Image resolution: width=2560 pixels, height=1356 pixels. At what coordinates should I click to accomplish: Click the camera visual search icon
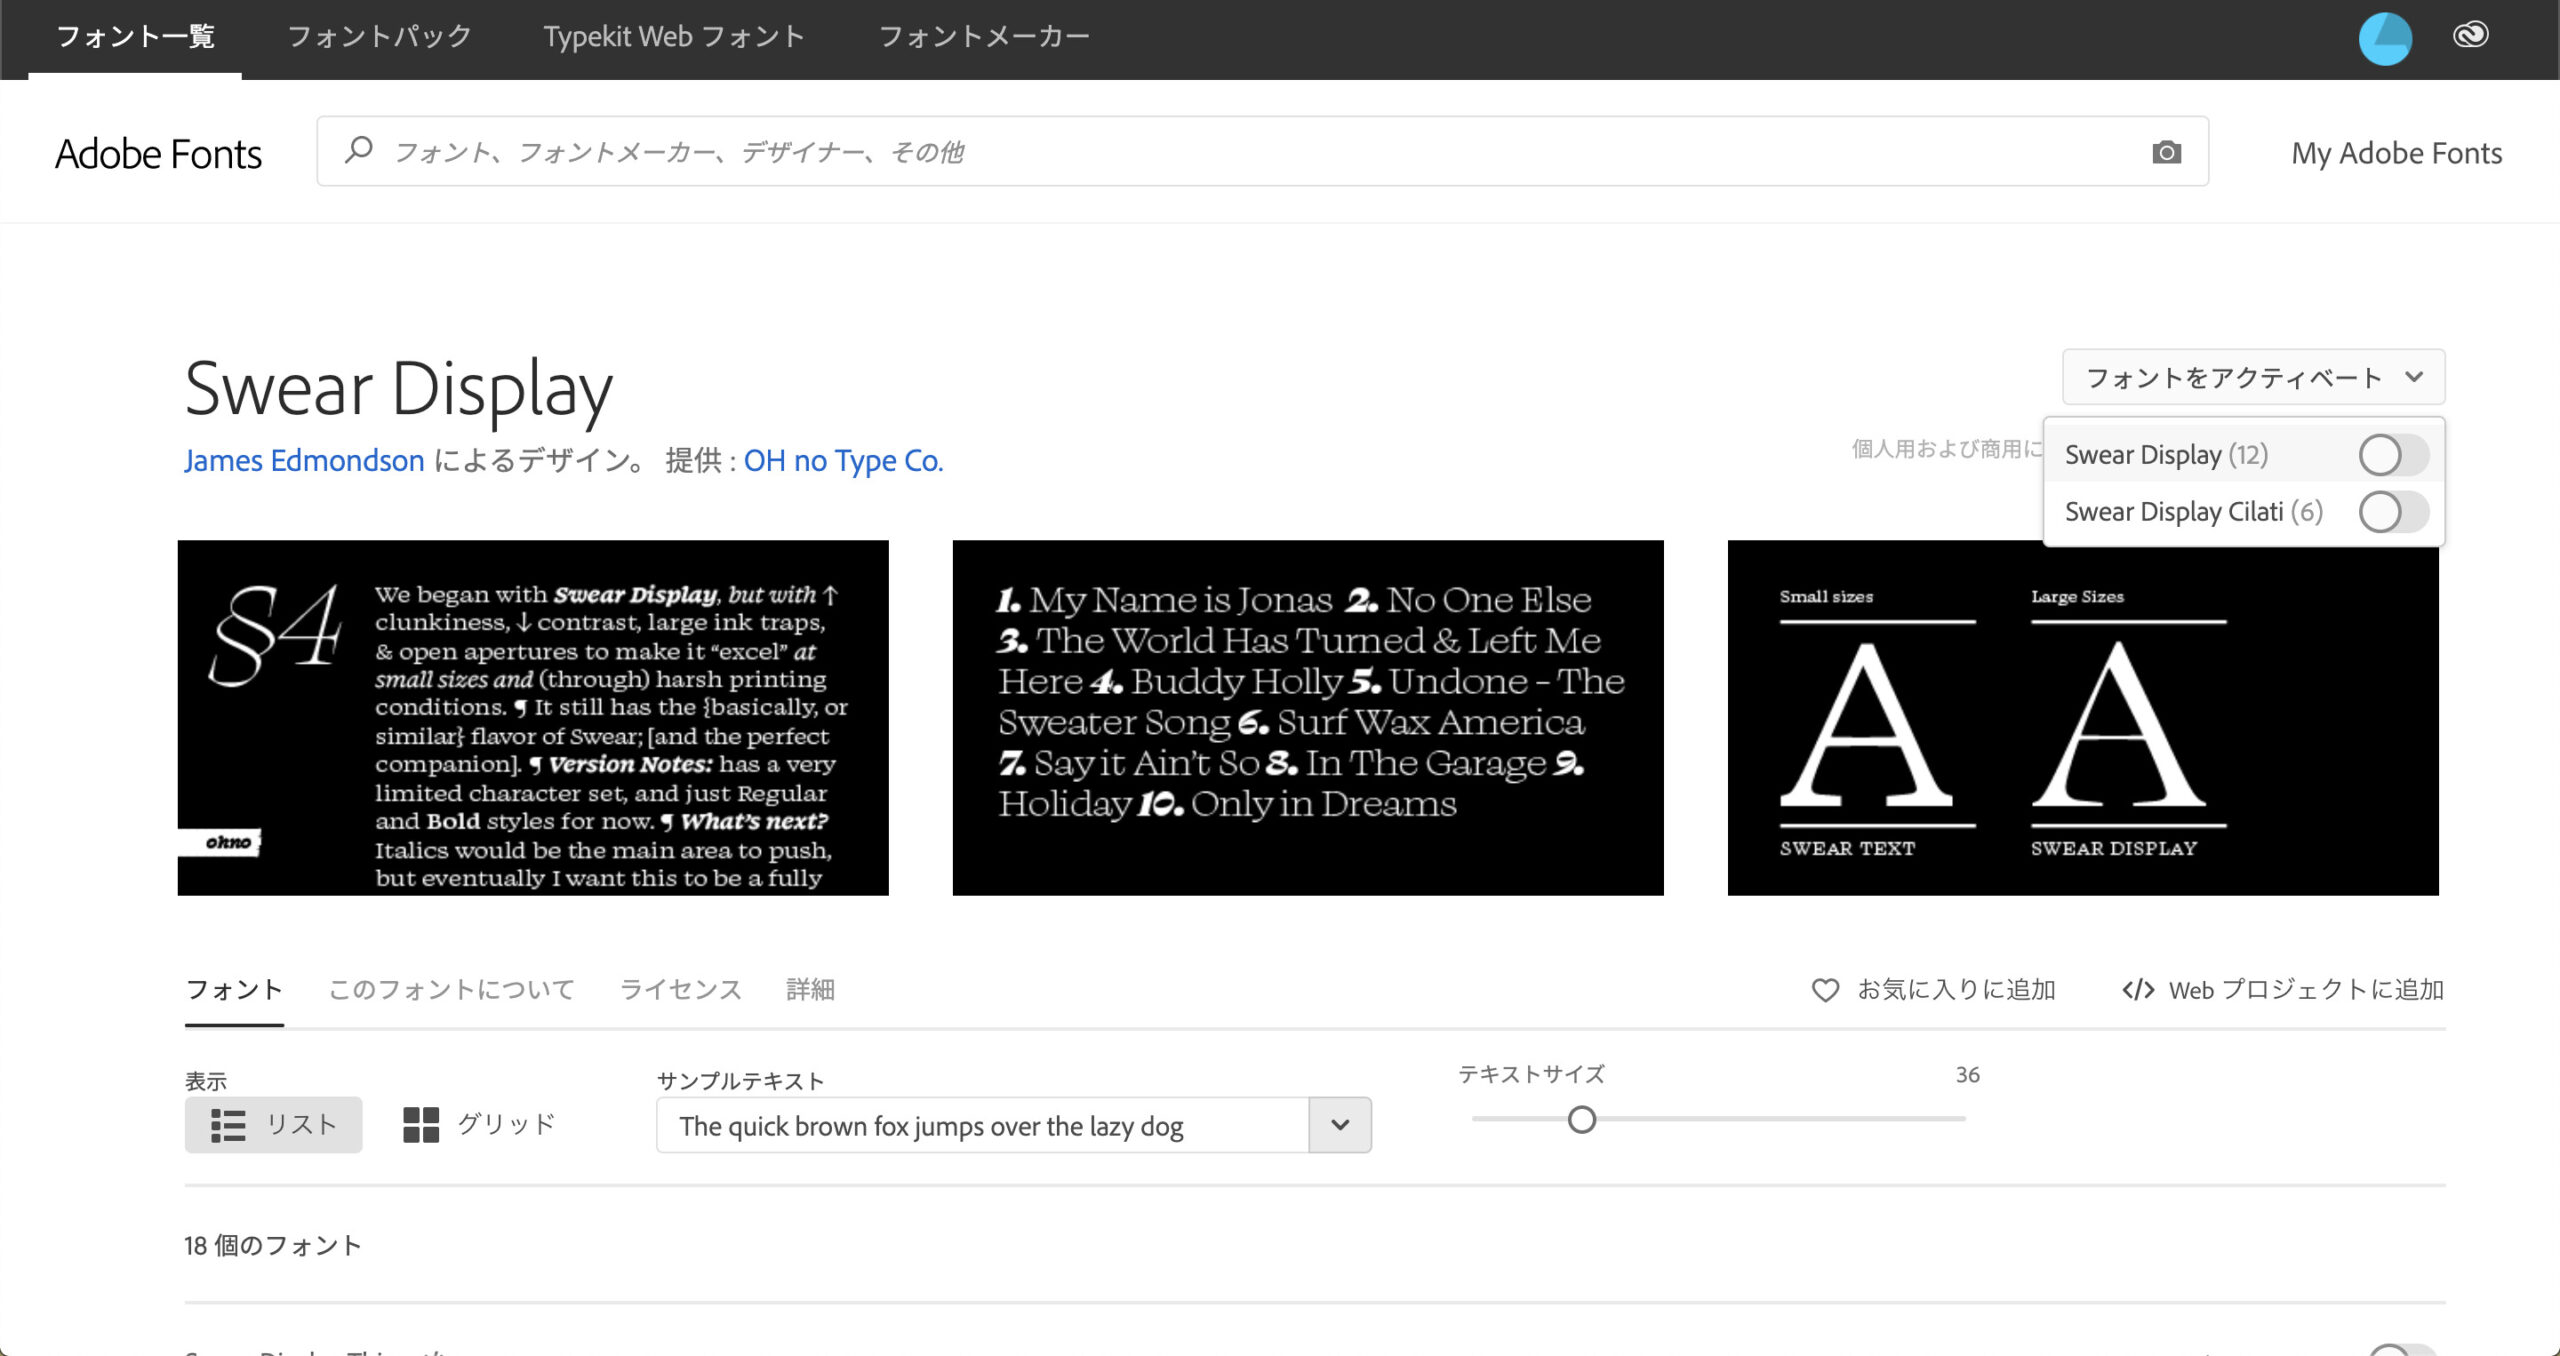(x=2166, y=152)
